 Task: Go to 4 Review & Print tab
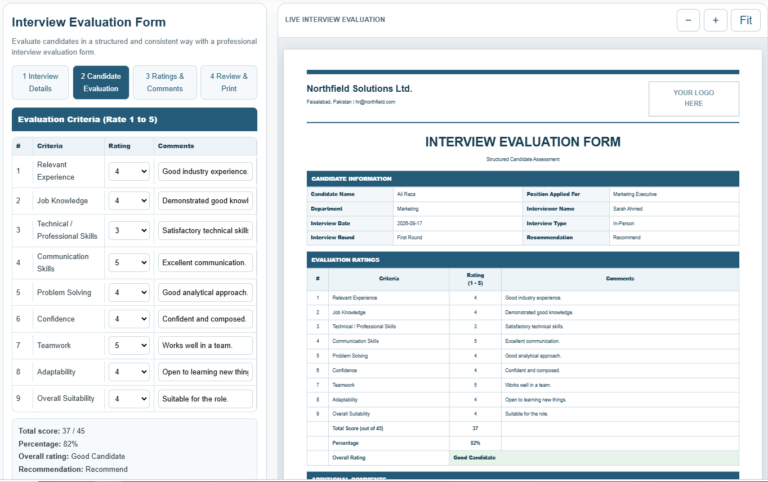coord(229,82)
